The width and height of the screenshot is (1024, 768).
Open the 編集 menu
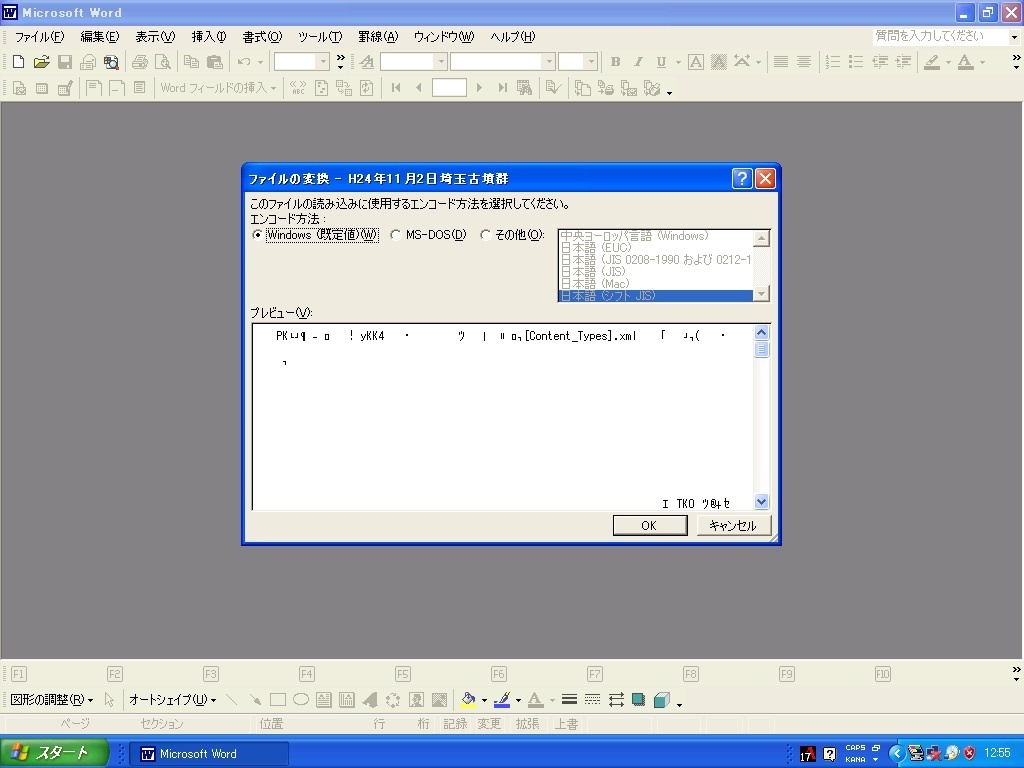pyautogui.click(x=100, y=37)
